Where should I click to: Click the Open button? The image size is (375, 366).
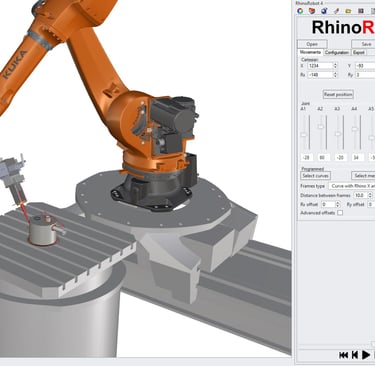(x=312, y=44)
